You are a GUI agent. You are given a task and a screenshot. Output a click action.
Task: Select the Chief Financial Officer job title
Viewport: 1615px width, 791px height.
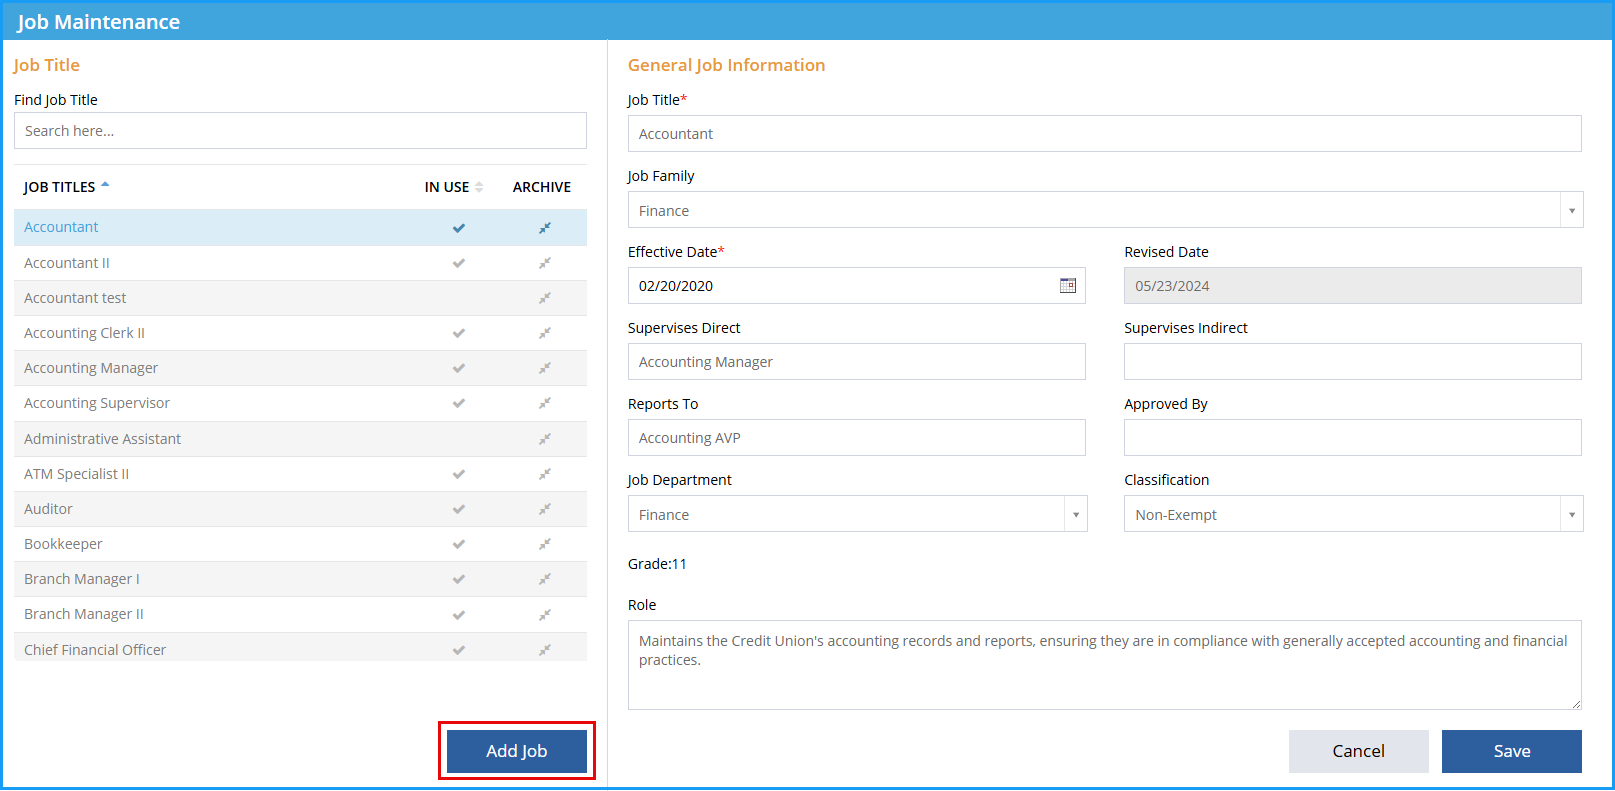(95, 650)
